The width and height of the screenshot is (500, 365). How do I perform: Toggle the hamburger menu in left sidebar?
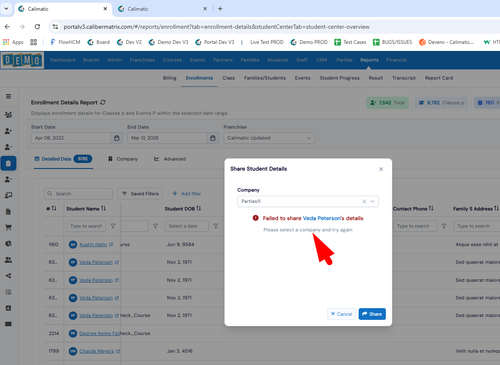8,96
